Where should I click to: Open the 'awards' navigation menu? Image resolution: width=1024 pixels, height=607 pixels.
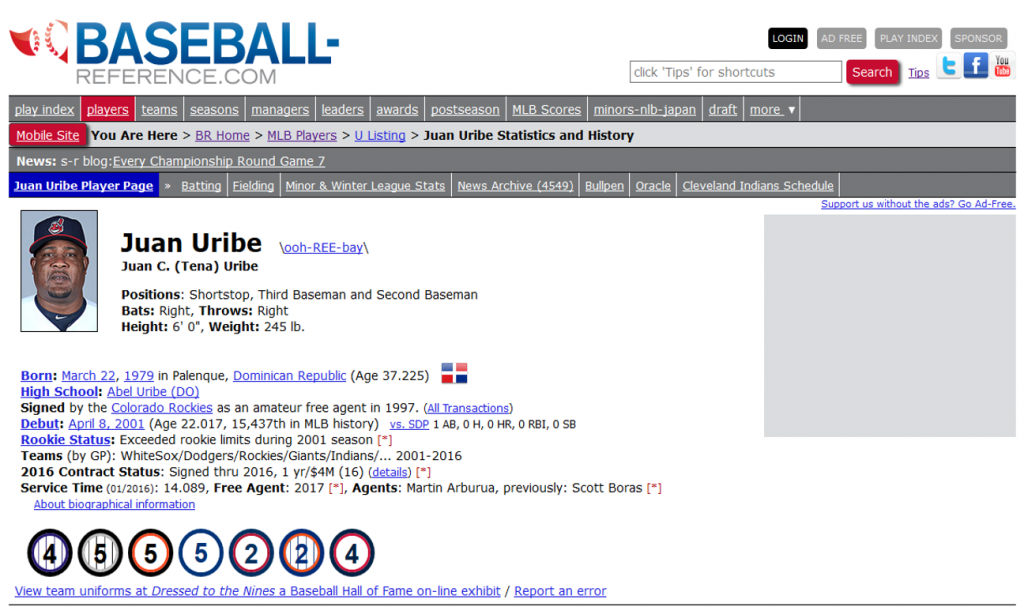coord(397,110)
